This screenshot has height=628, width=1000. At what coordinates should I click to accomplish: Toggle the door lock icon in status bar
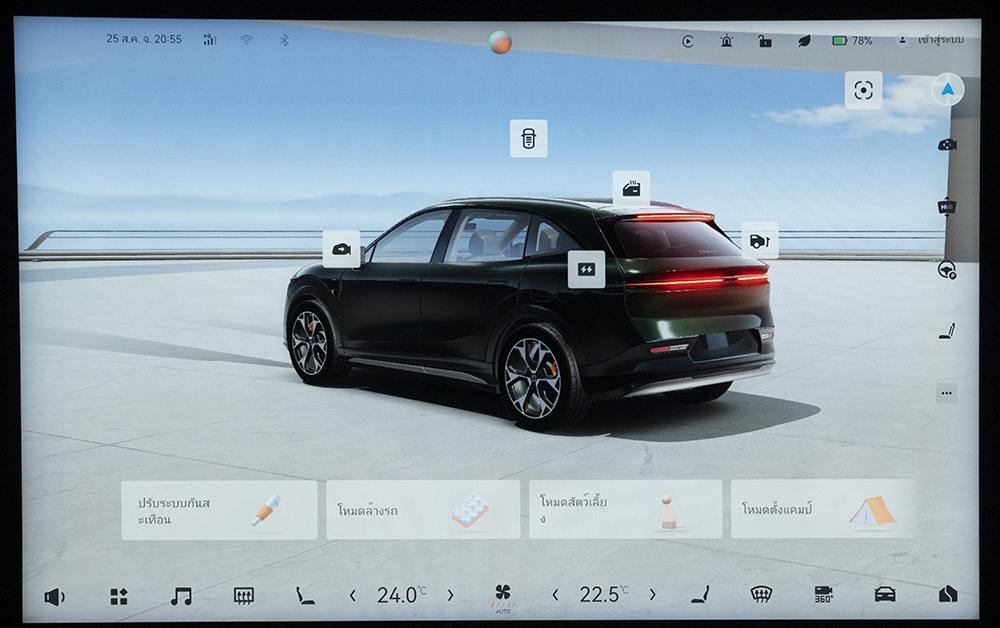click(764, 41)
